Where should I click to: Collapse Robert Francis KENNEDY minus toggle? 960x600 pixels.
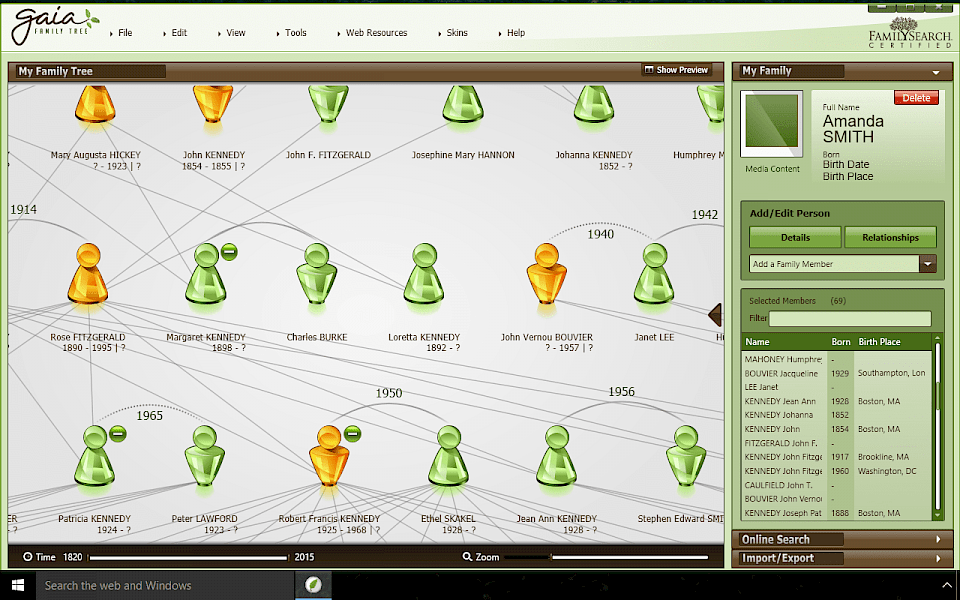tap(352, 434)
